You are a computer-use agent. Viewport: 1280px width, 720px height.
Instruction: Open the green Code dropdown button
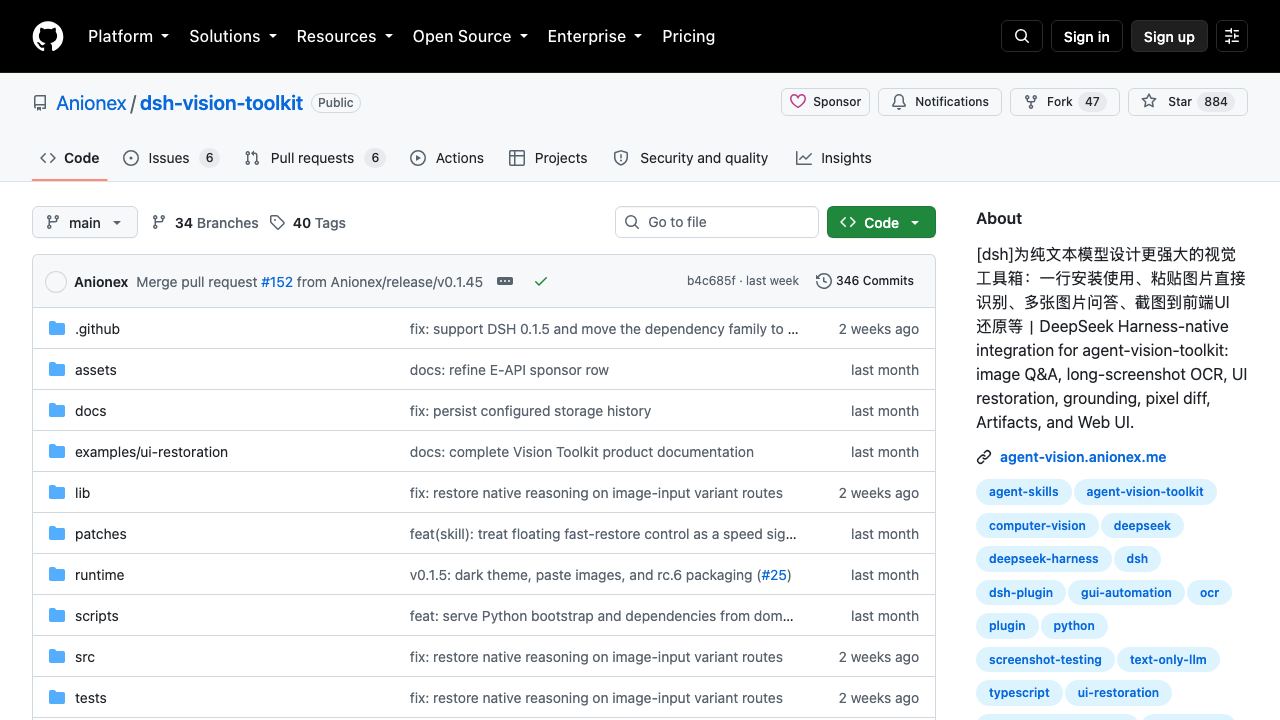tap(881, 222)
